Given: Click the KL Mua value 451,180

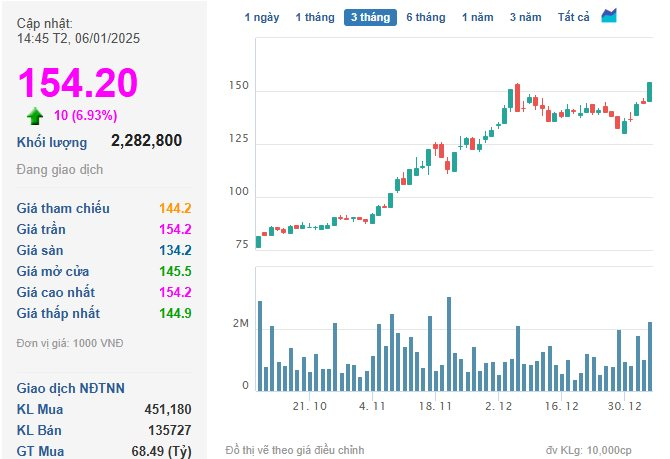Looking at the screenshot, I should (168, 409).
